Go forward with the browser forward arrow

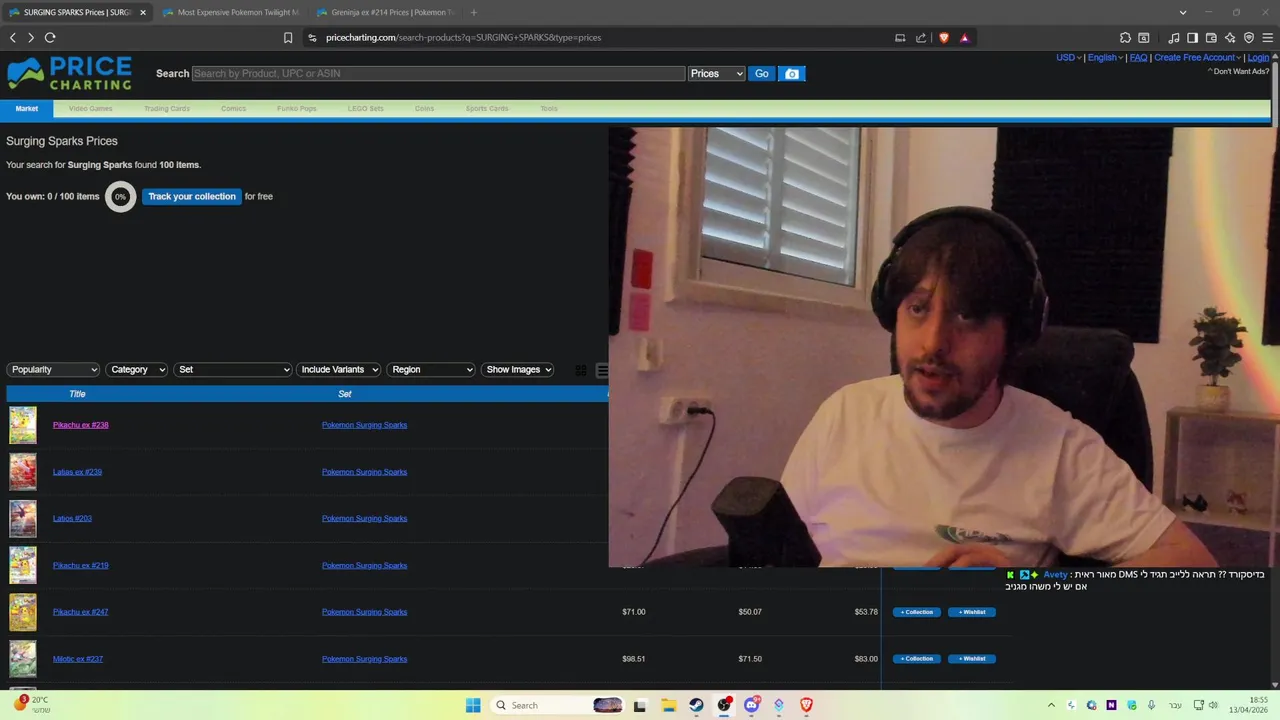pyautogui.click(x=31, y=37)
